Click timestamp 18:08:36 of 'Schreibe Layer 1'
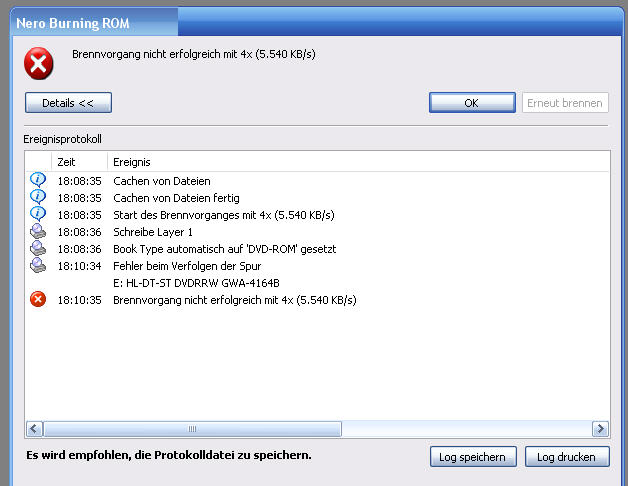 pos(79,232)
